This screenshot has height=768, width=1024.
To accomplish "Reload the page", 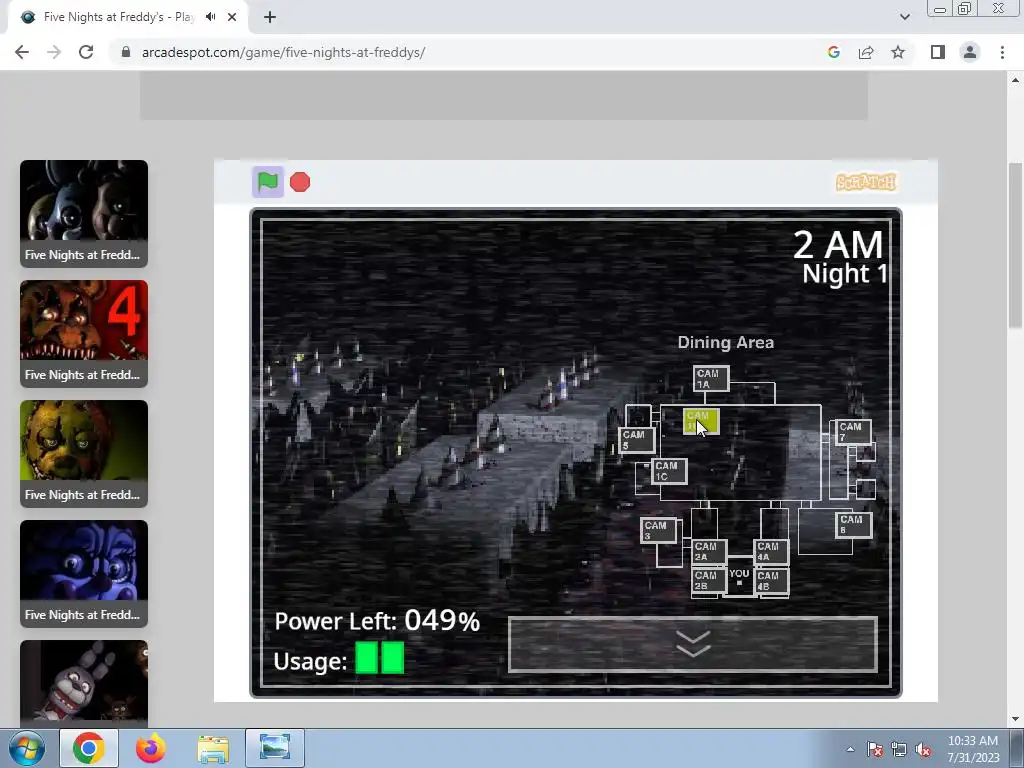I will coord(86,52).
